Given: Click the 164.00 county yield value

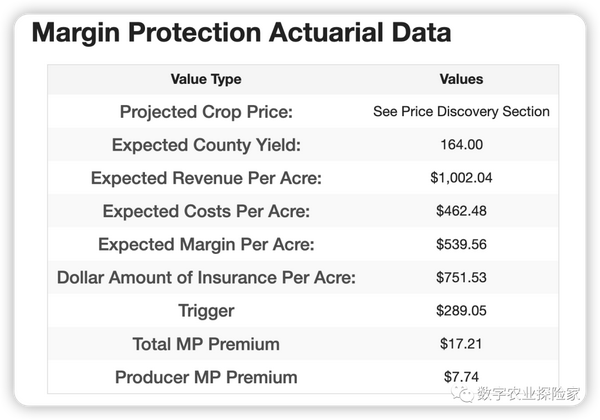Looking at the screenshot, I should click(461, 145).
